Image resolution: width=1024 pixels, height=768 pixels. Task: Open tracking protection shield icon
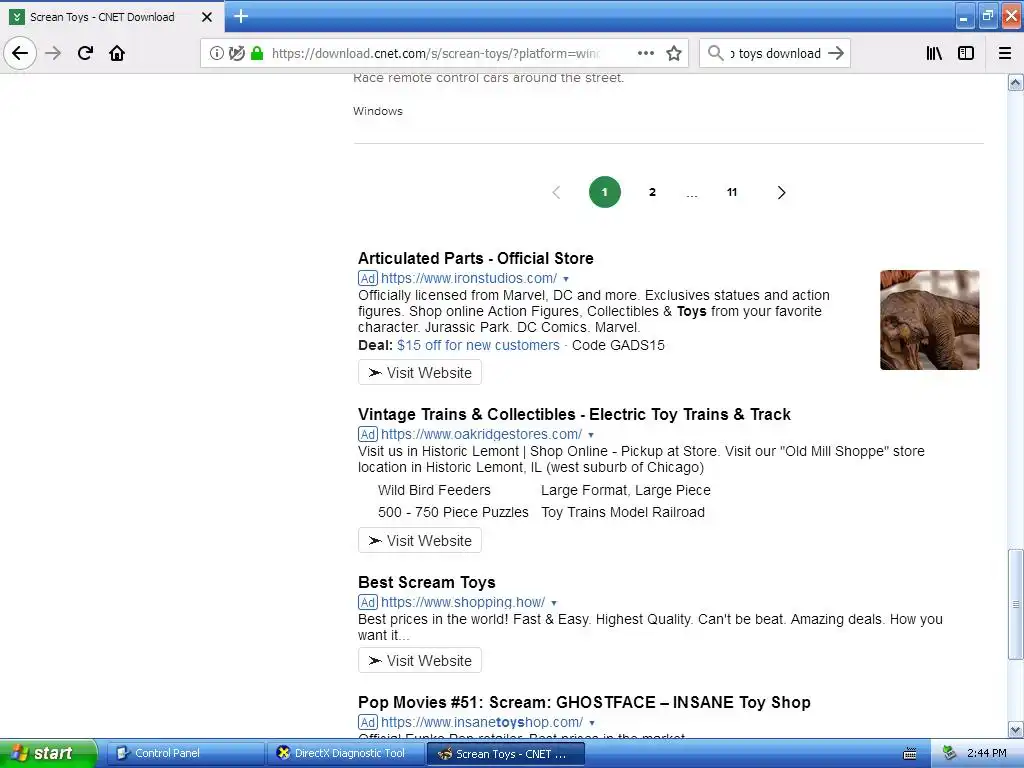click(x=237, y=54)
